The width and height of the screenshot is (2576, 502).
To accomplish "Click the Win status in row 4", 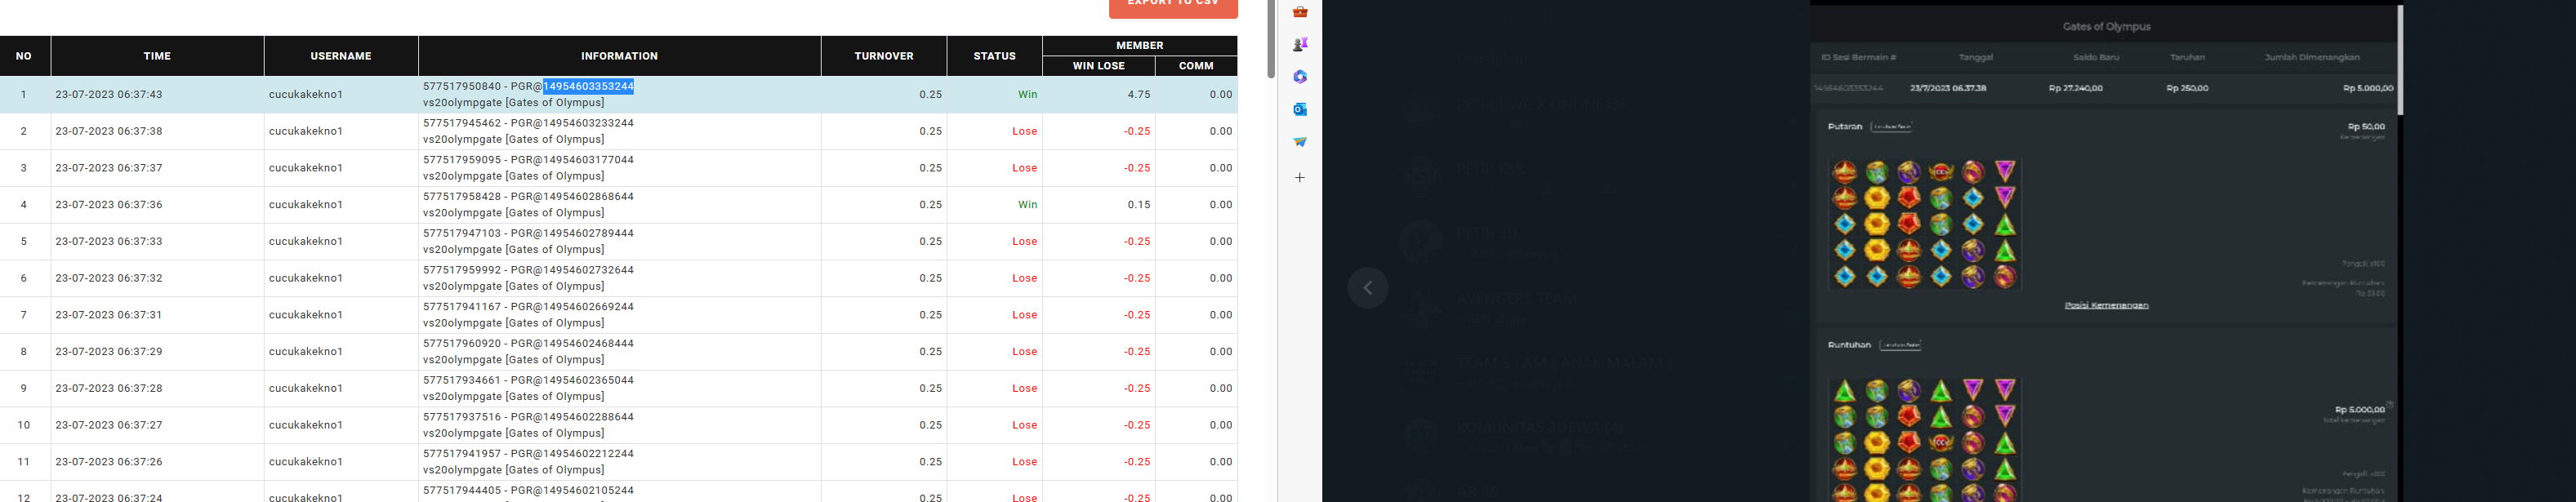I will pyautogui.click(x=1027, y=204).
